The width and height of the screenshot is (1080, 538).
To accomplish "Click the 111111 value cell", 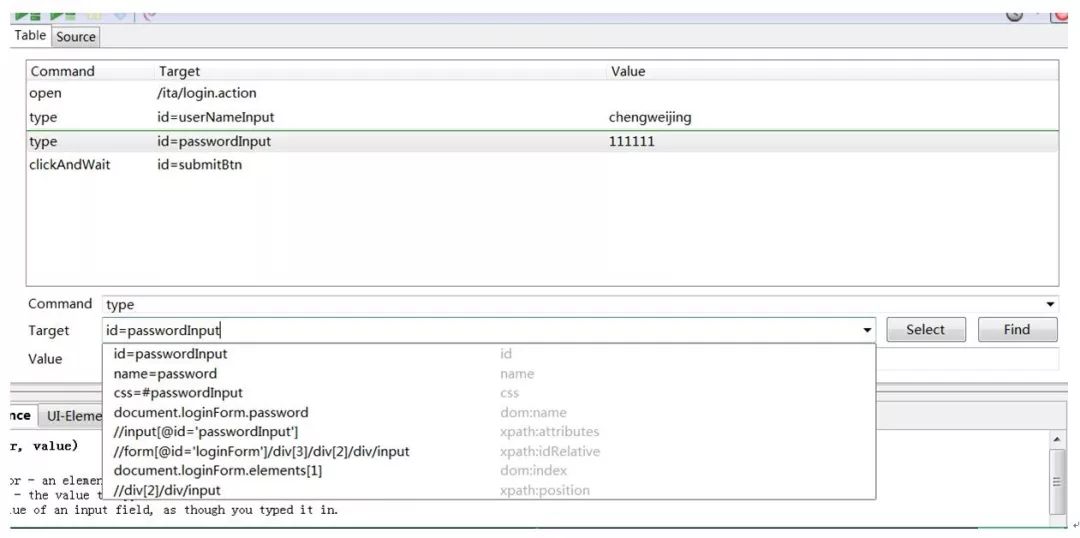I will point(632,141).
